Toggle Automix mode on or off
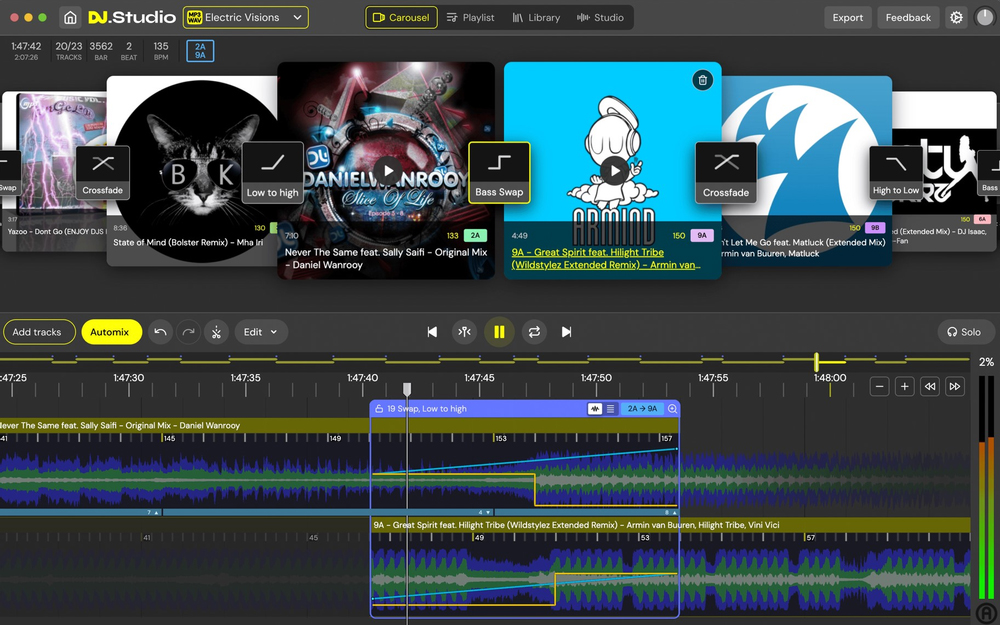The image size is (1000, 625). coord(111,331)
